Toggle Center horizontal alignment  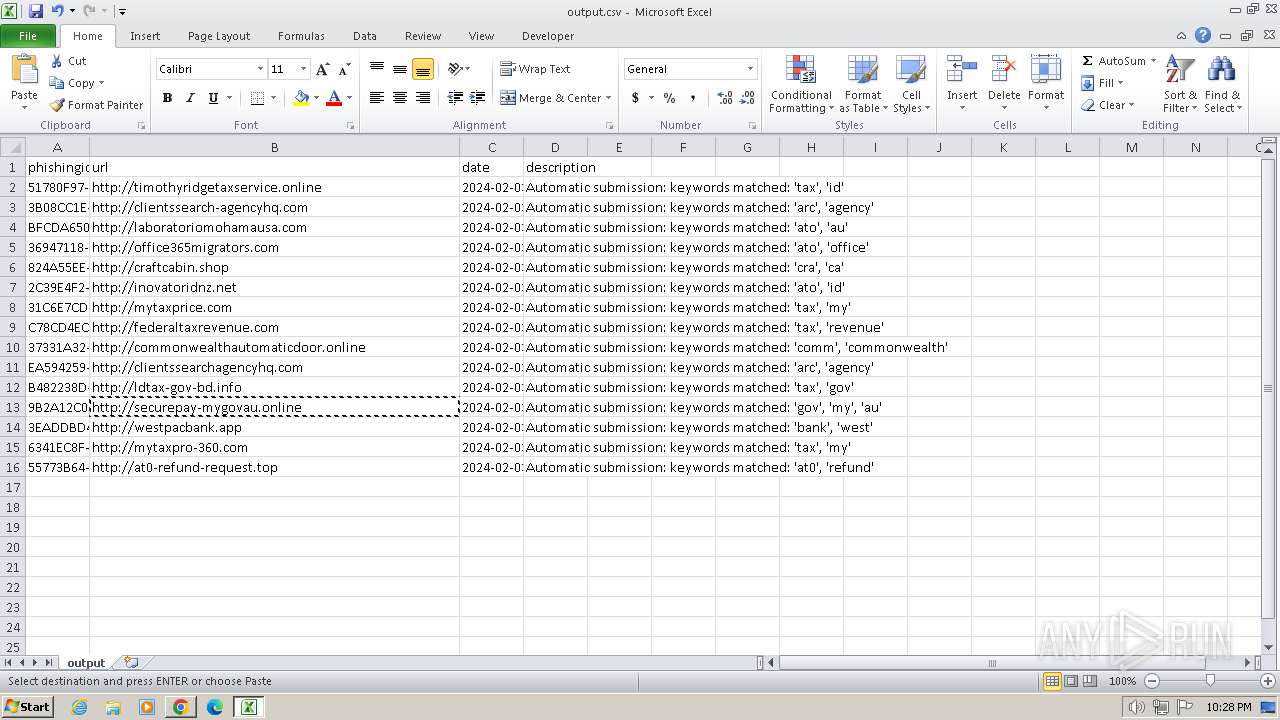[400, 98]
